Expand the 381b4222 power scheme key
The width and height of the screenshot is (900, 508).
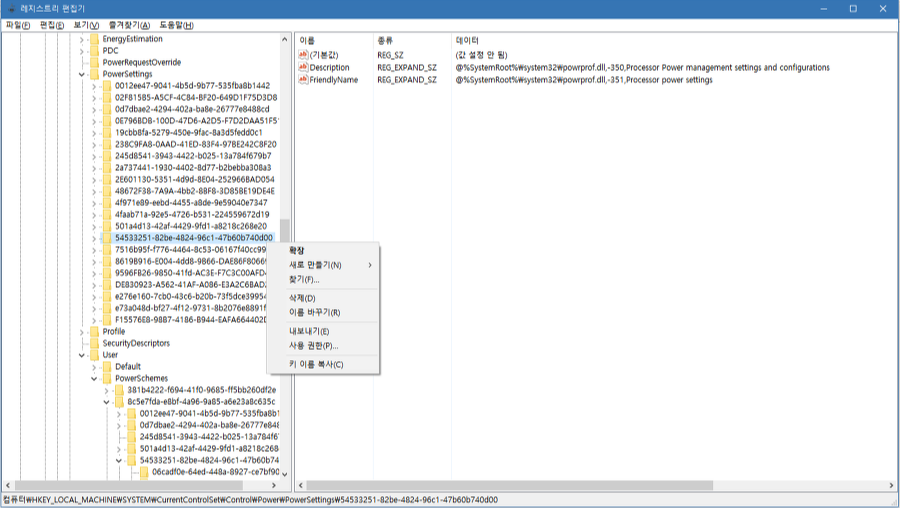[x=106, y=390]
